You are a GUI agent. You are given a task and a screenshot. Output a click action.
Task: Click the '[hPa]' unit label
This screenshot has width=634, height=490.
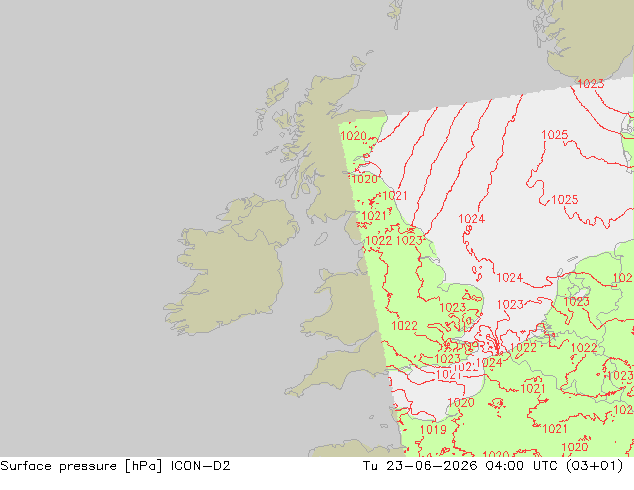(143, 466)
